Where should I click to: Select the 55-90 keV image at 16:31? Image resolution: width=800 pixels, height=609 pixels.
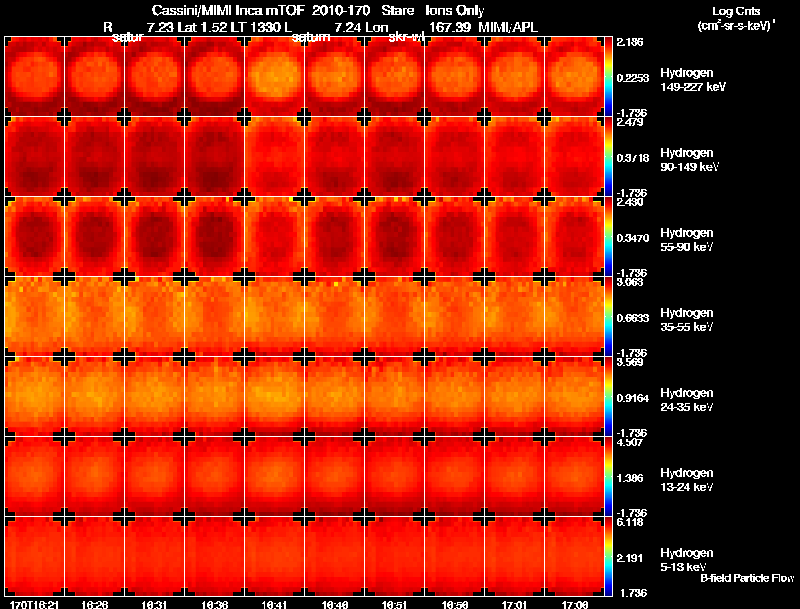(155, 237)
